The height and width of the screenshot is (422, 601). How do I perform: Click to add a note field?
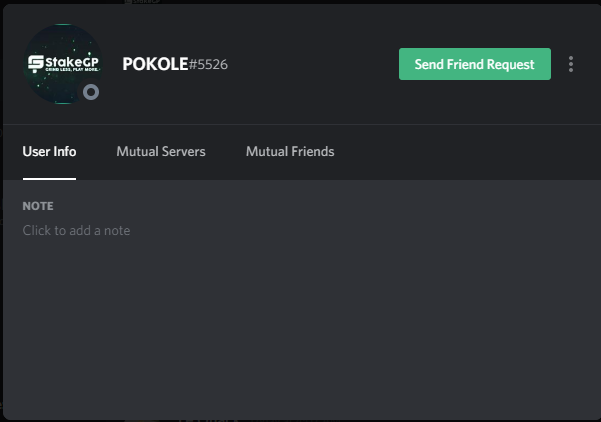coord(77,231)
